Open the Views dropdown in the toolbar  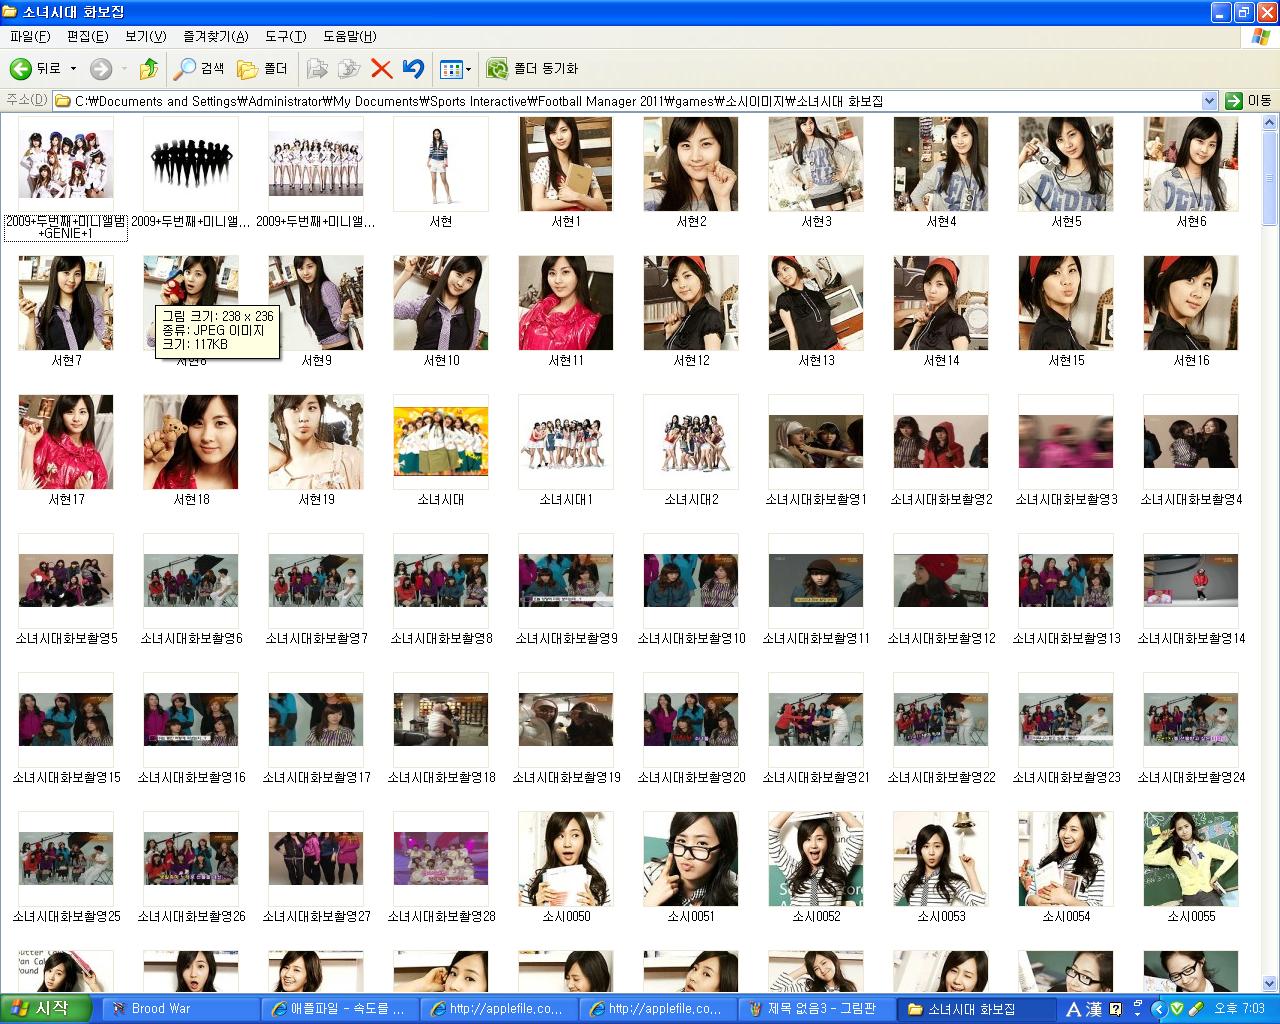(x=455, y=69)
